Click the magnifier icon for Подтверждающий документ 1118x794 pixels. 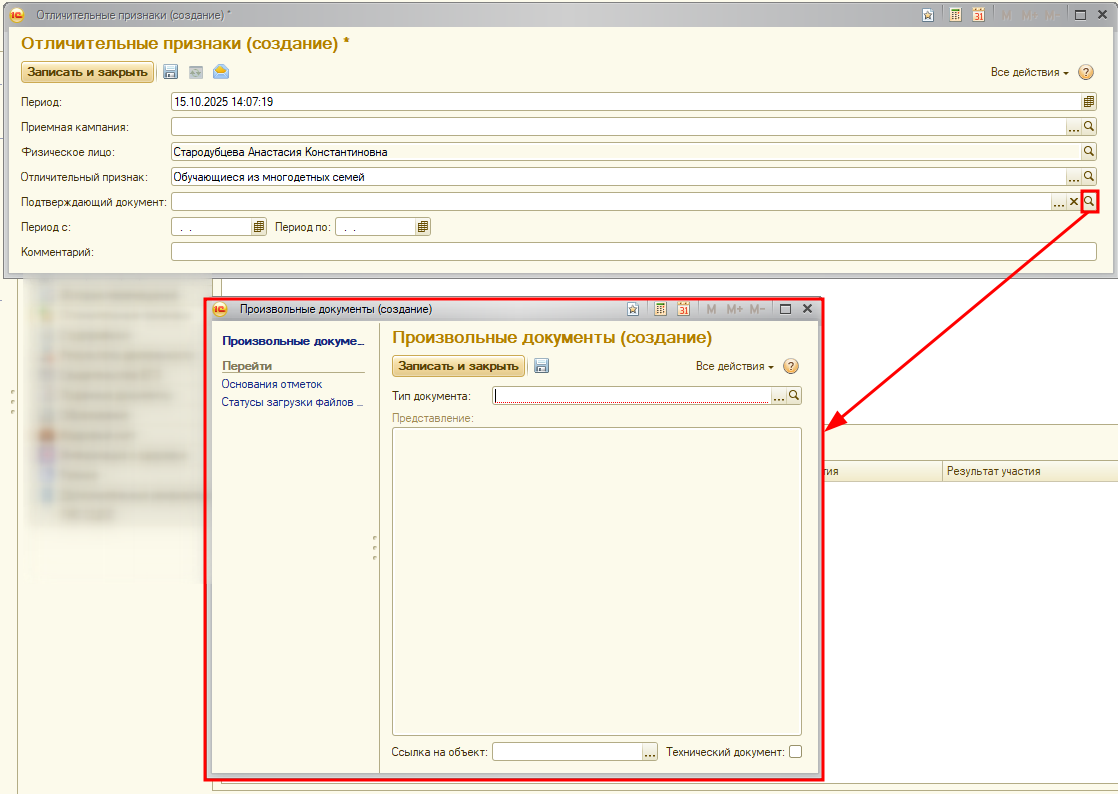point(1089,202)
